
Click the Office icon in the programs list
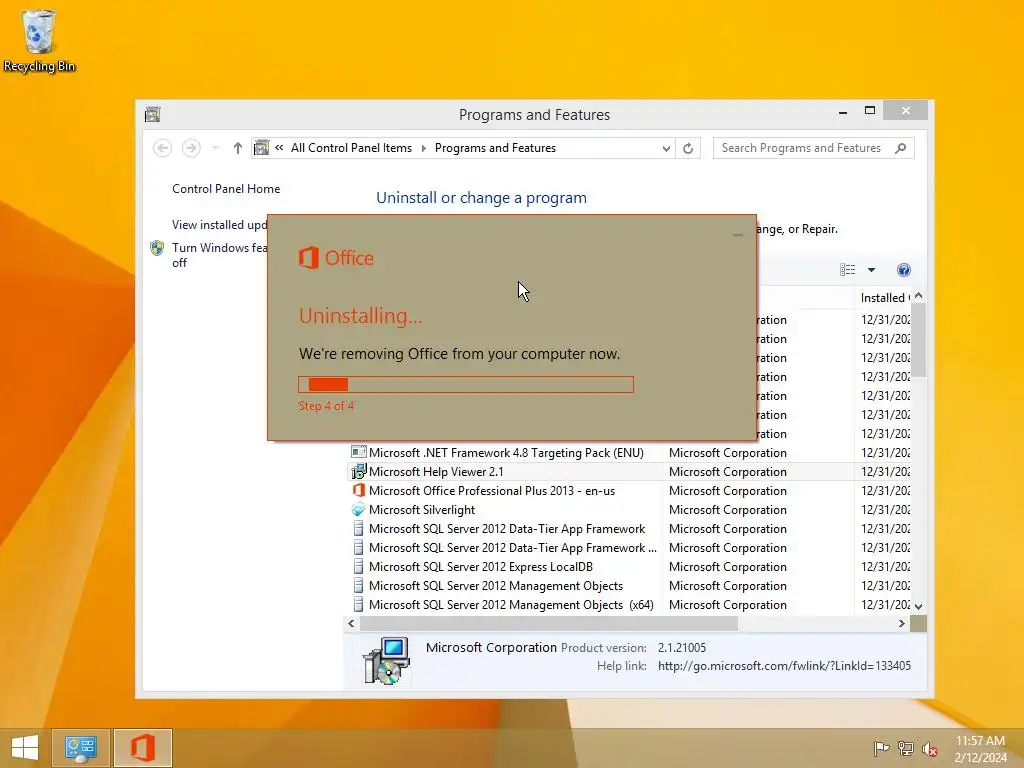click(x=359, y=490)
